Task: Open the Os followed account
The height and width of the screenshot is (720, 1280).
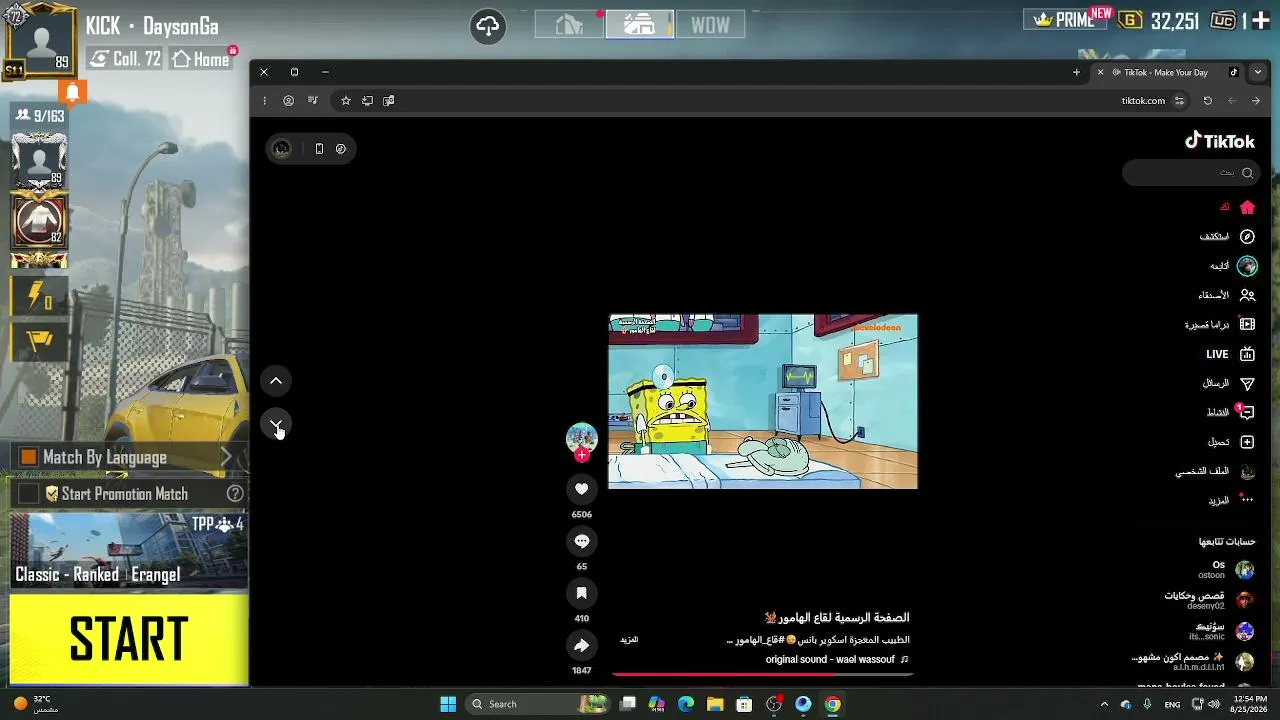Action: 1226,570
